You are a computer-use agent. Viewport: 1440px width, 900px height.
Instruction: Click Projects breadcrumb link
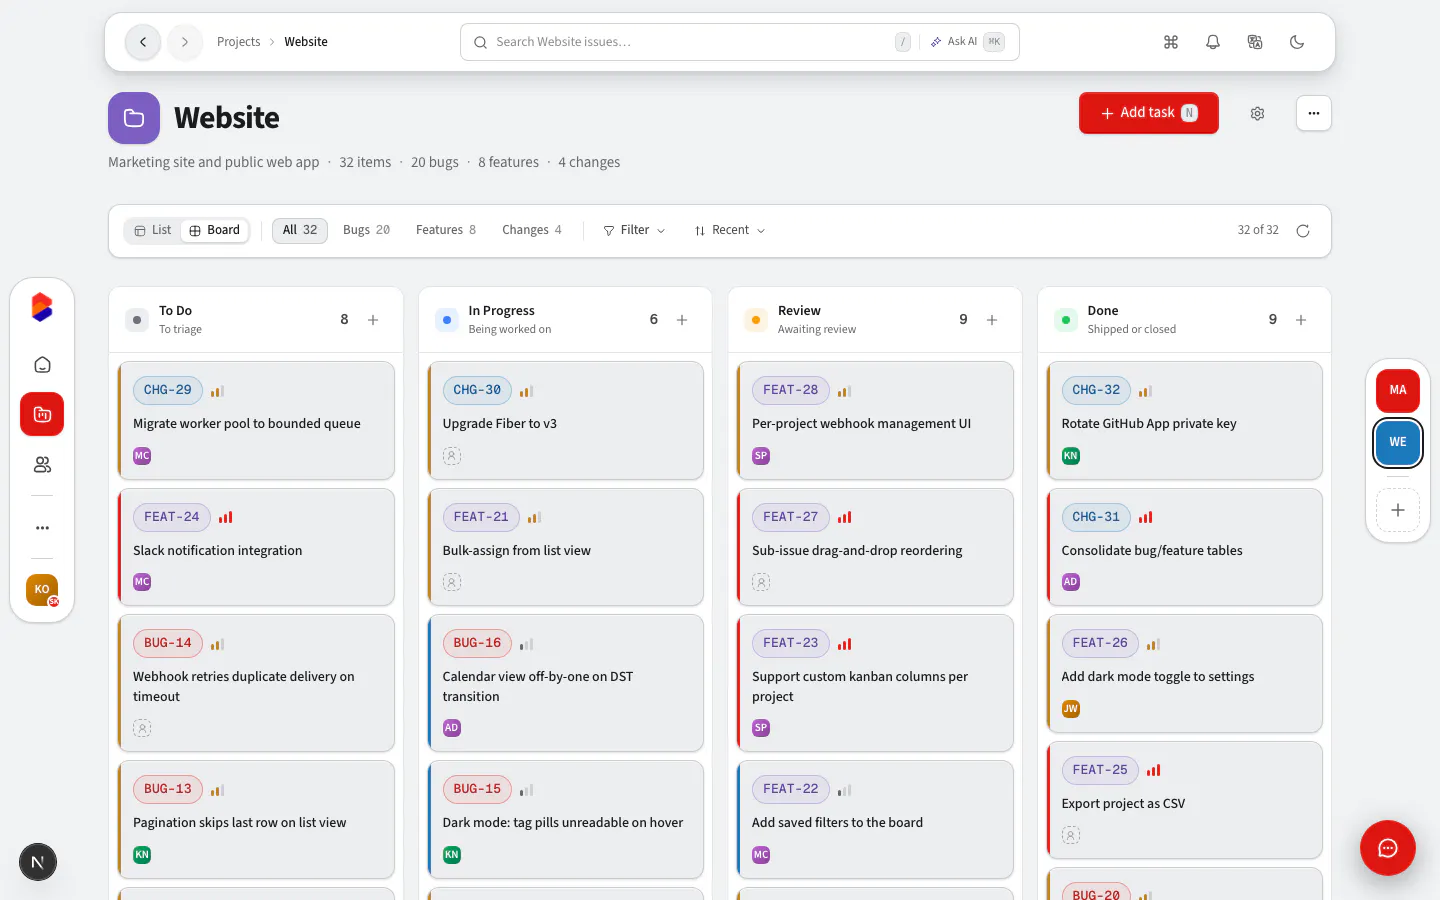238,42
